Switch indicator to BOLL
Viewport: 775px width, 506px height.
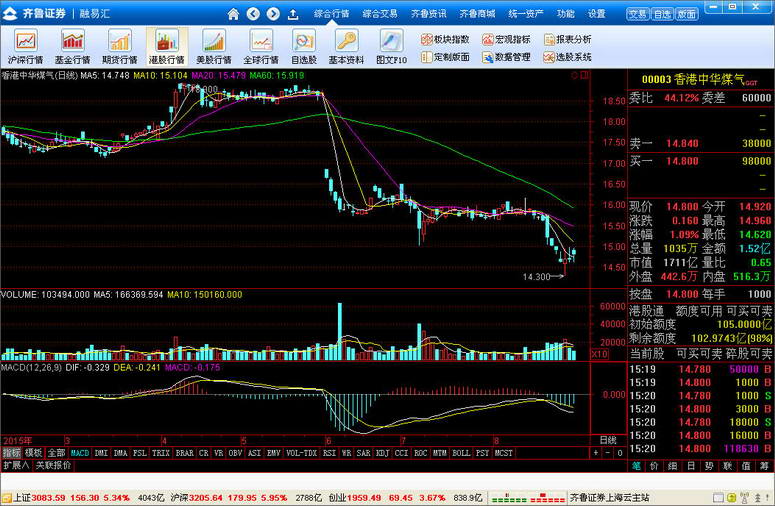[460, 453]
